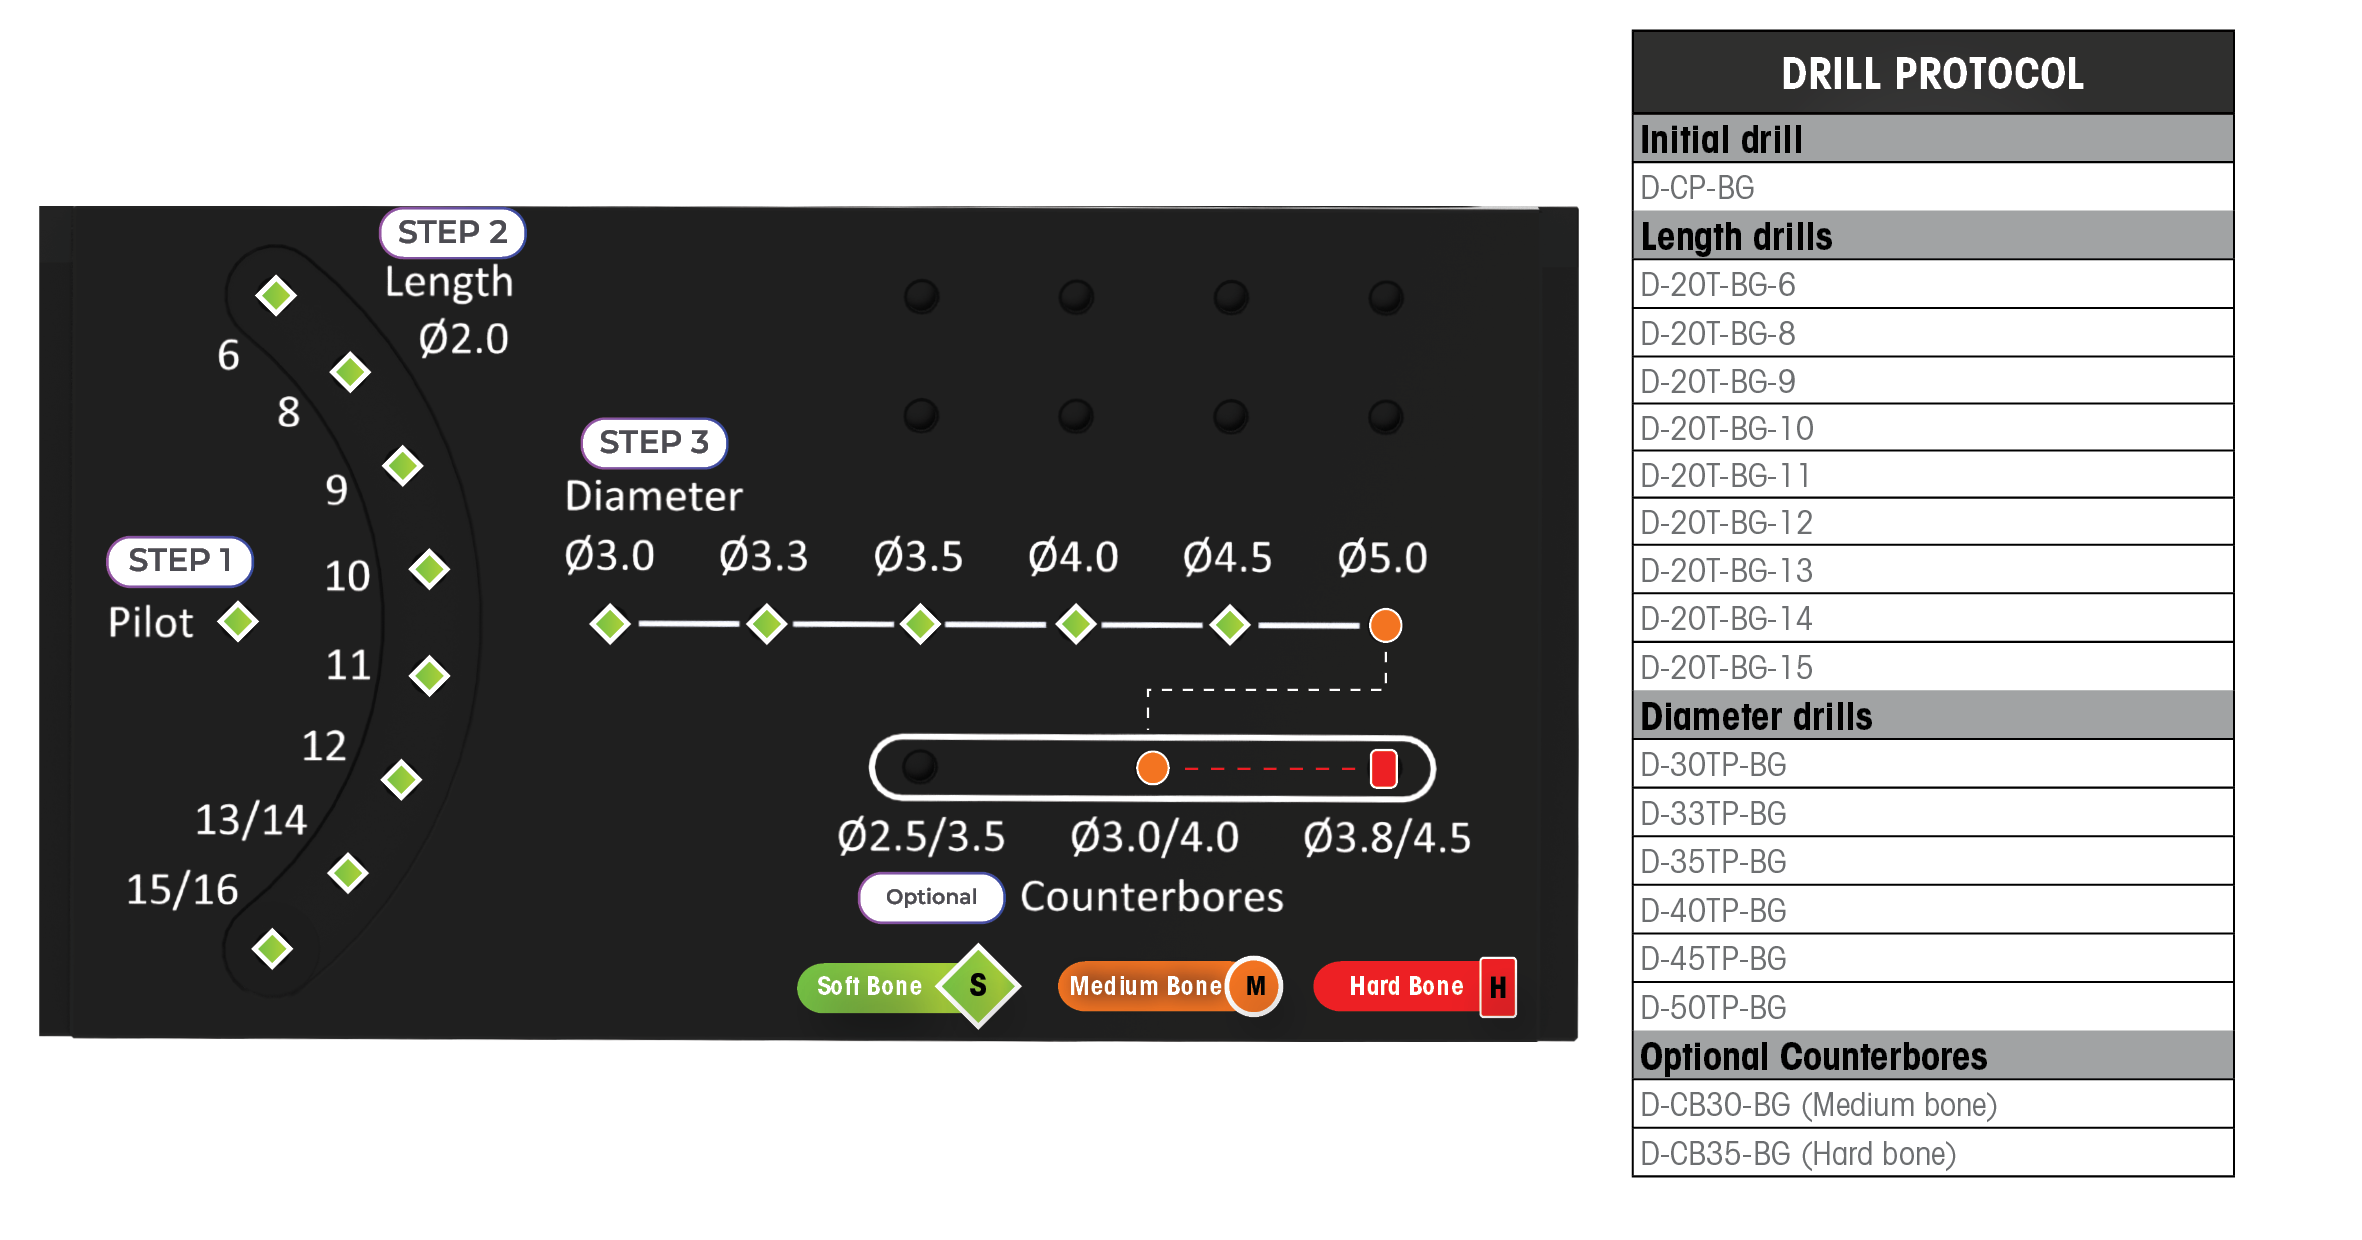The image size is (2362, 1240).
Task: Select the D-CB30-BG (Medium bone) row
Action: [x=1932, y=1104]
